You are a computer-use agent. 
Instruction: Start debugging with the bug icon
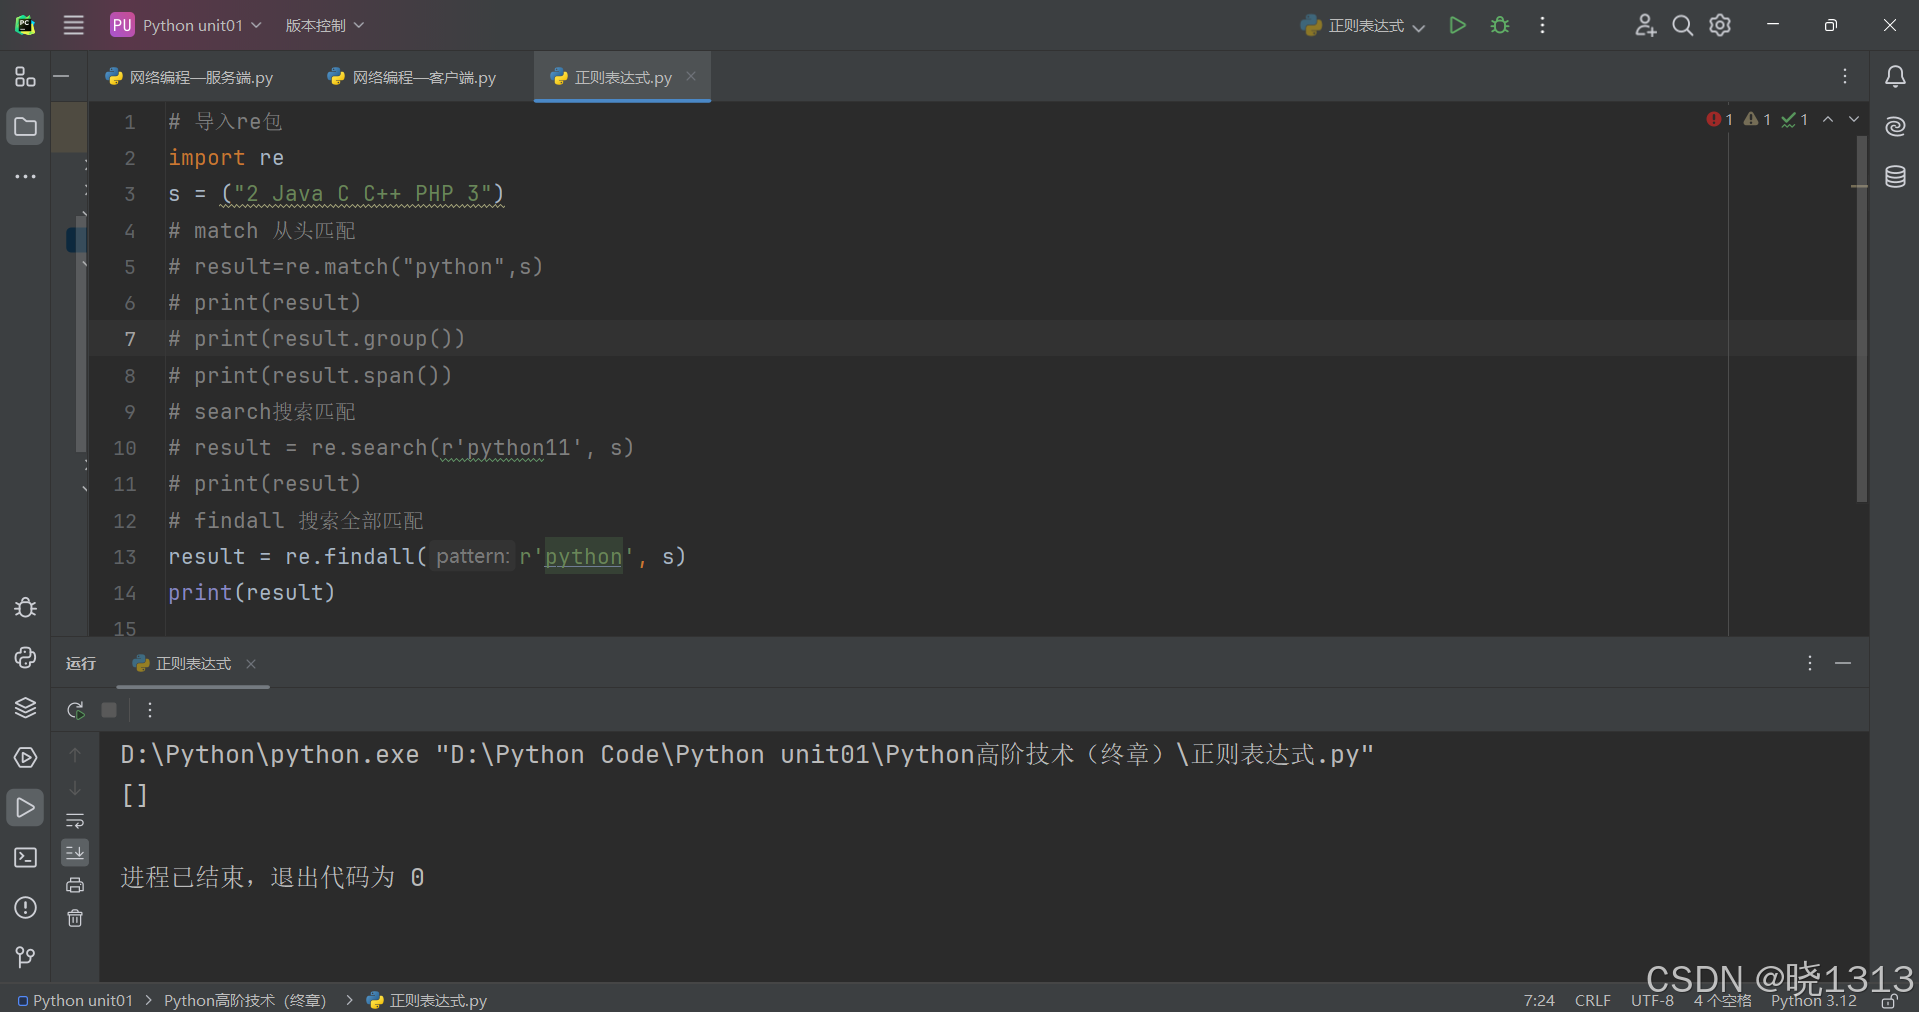(x=1500, y=25)
